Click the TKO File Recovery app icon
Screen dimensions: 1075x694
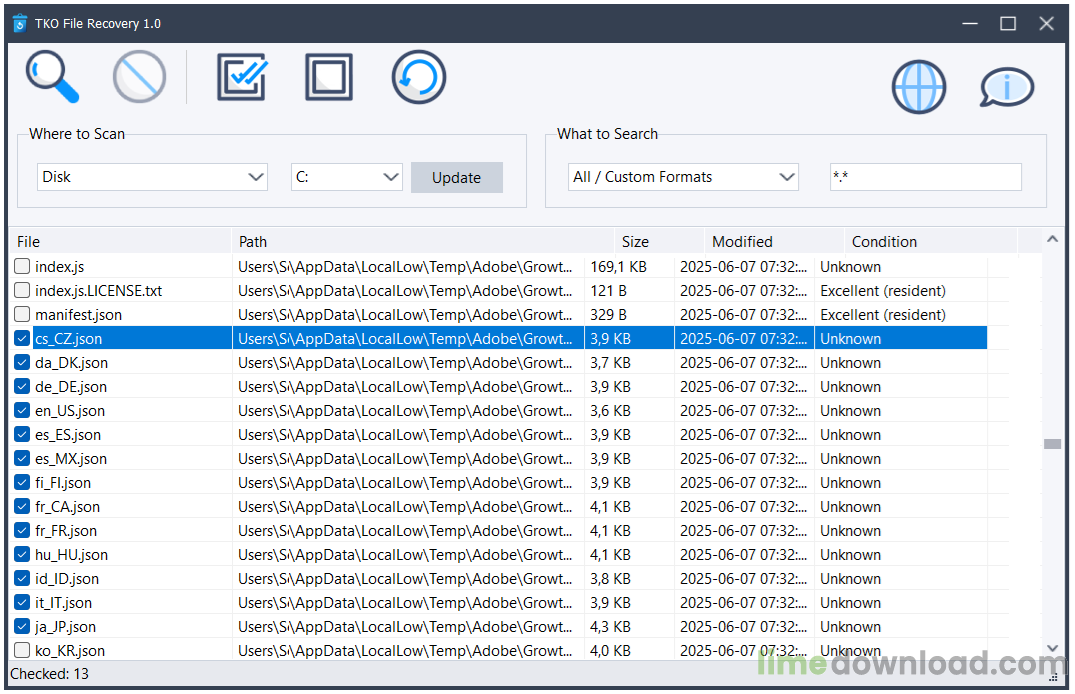(x=20, y=23)
